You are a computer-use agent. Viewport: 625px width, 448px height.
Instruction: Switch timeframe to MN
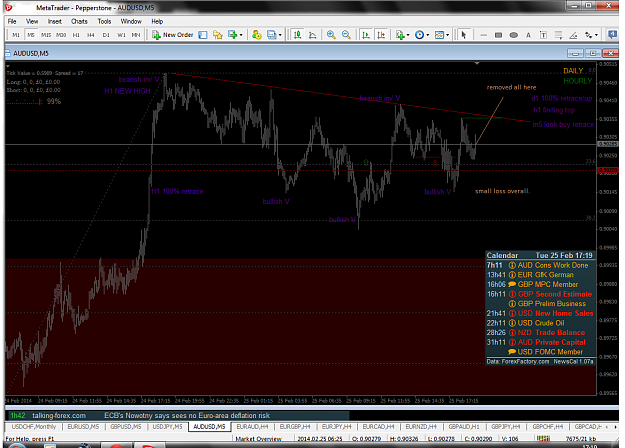[x=136, y=35]
